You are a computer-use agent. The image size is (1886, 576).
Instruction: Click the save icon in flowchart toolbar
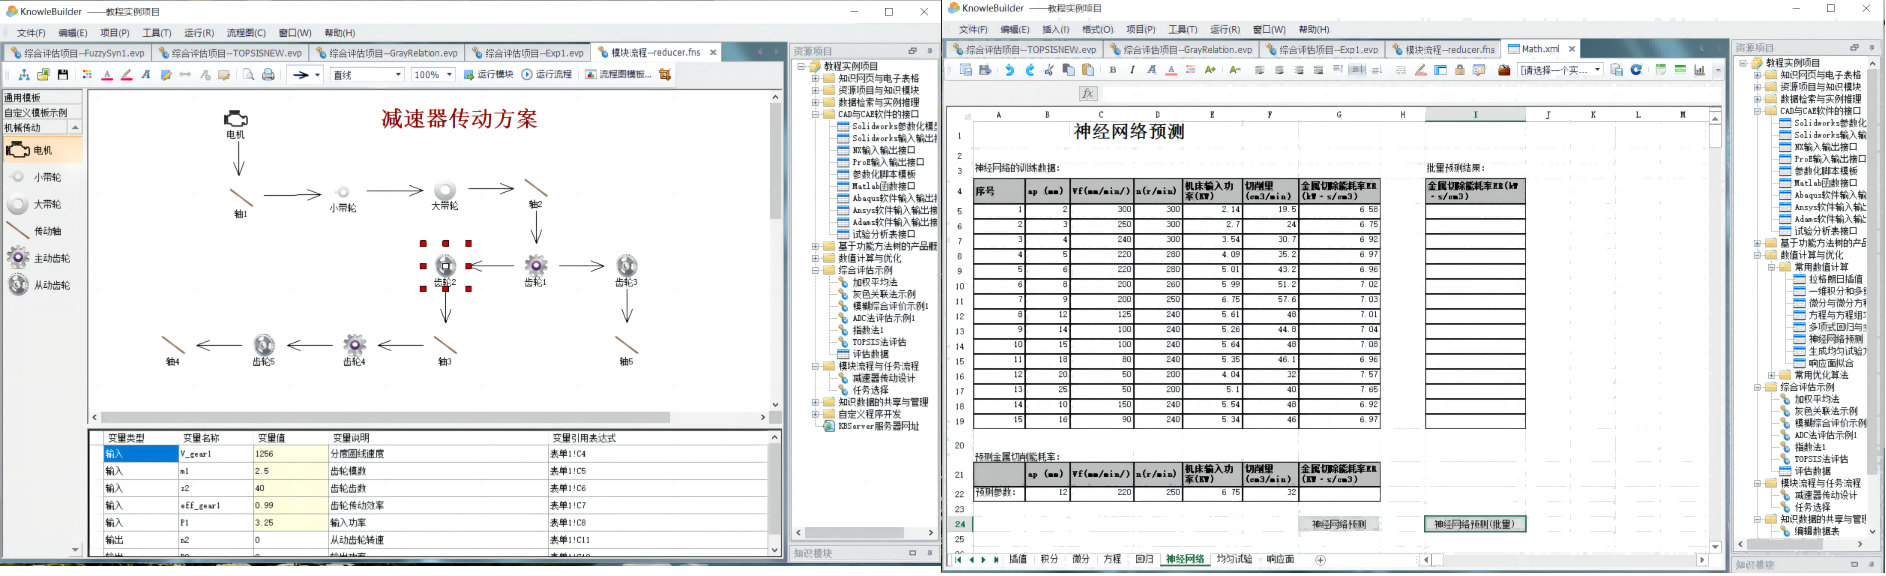pyautogui.click(x=63, y=75)
